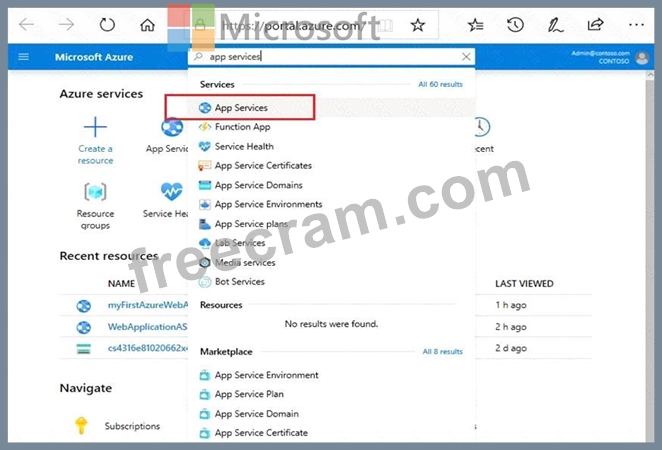Clear the search box with X

point(466,57)
